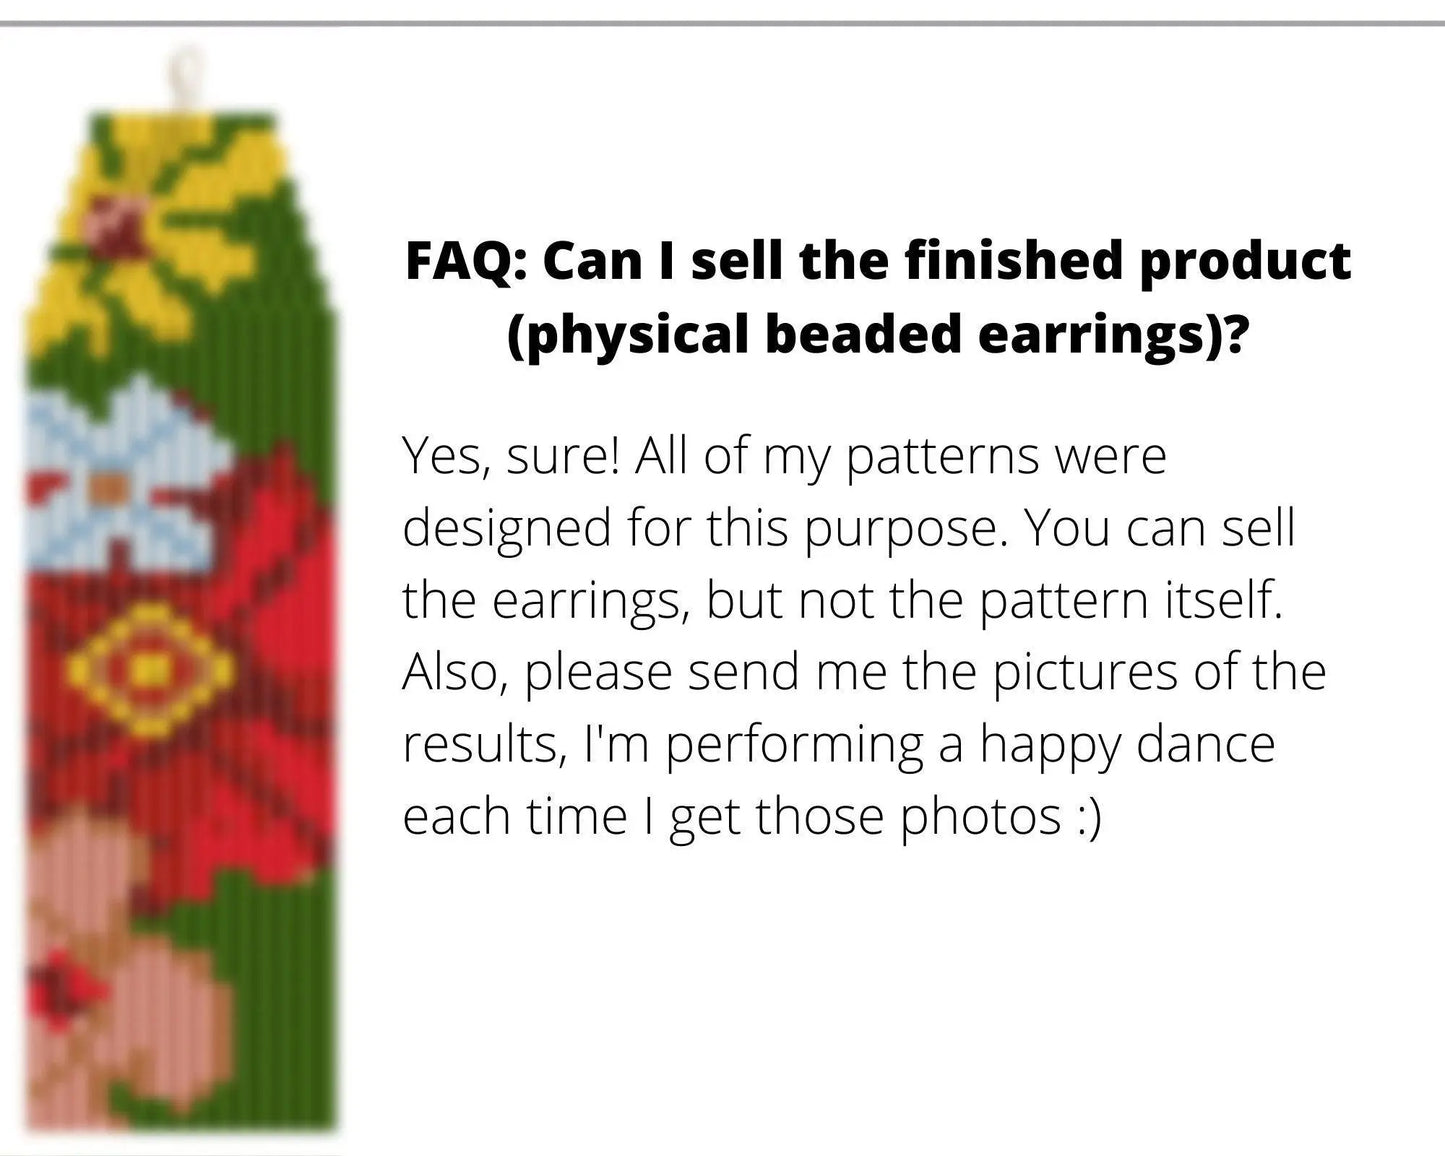Screen dimensions: 1445x1156
Task: Click the "Yes, sure!" text
Action: coord(510,457)
